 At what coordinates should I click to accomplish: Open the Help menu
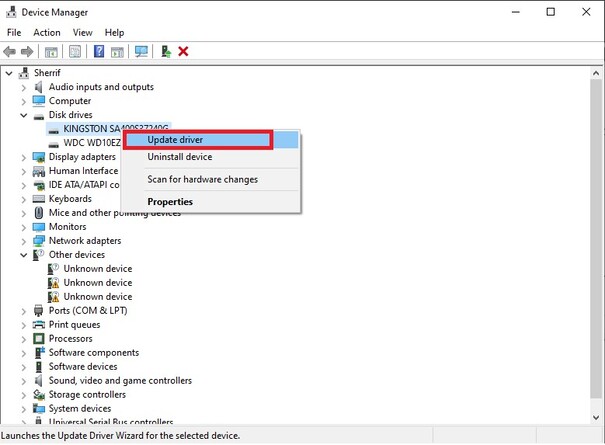(114, 32)
